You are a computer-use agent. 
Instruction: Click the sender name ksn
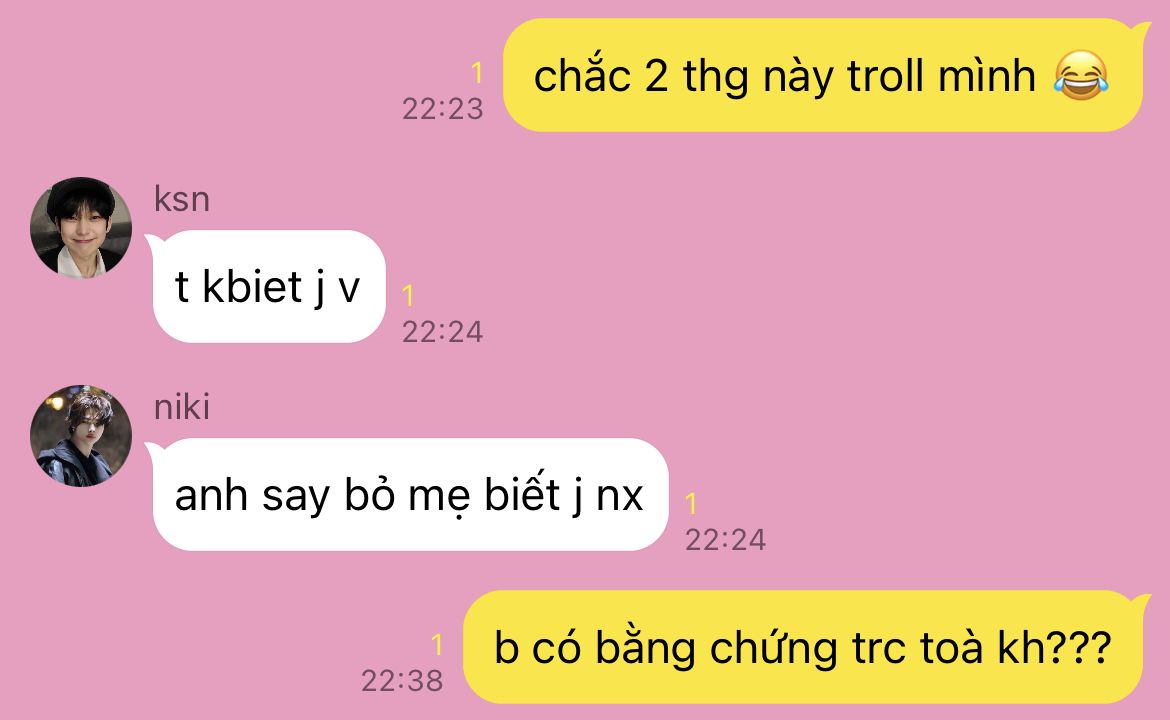coord(182,199)
